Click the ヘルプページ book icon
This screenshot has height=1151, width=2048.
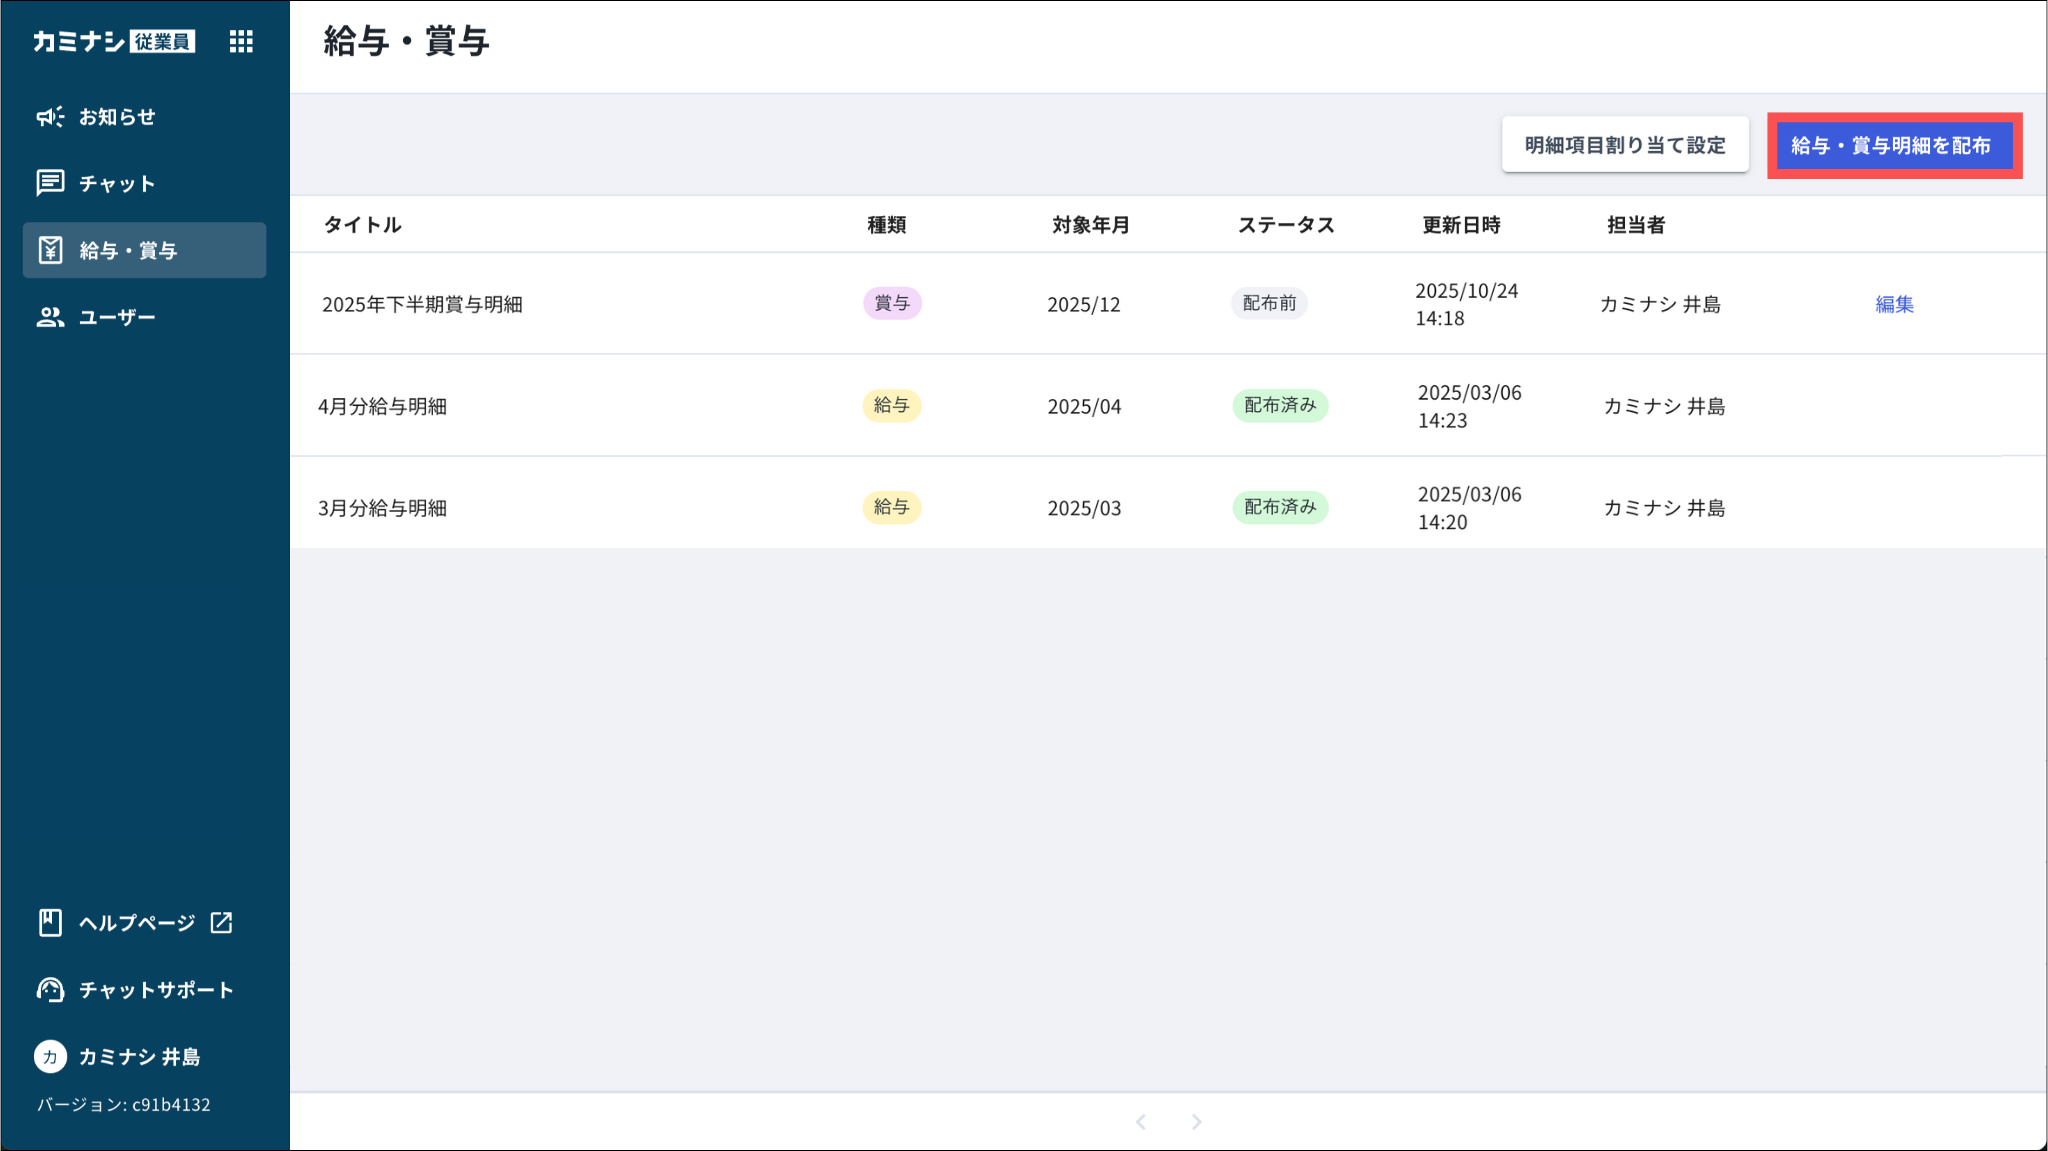(50, 922)
